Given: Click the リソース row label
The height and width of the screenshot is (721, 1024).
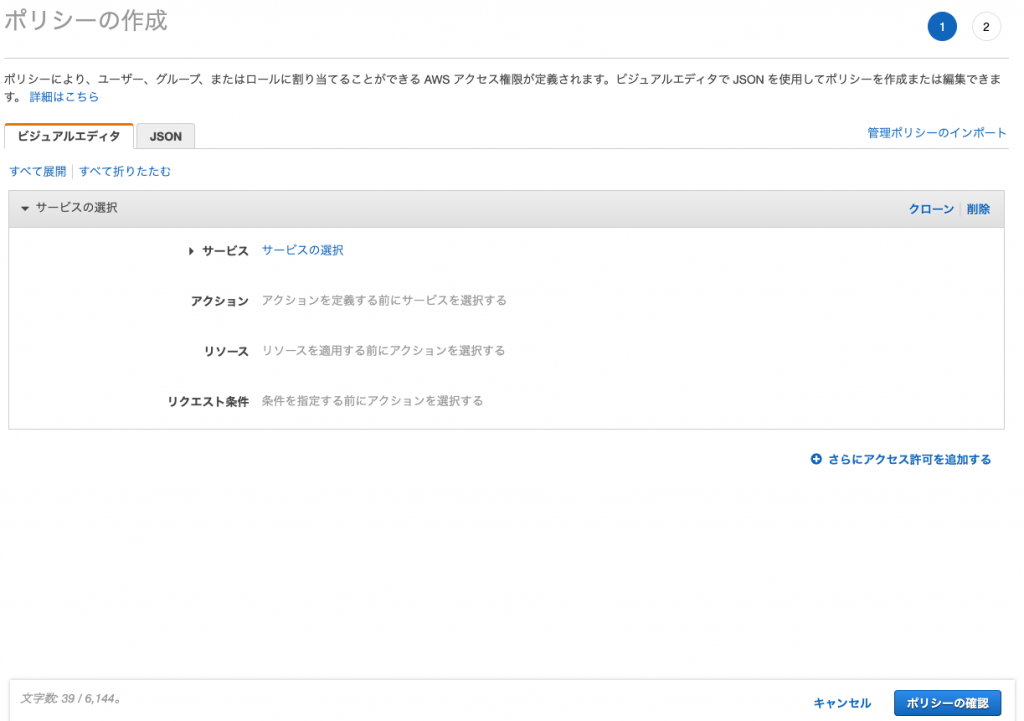Looking at the screenshot, I should click(225, 351).
